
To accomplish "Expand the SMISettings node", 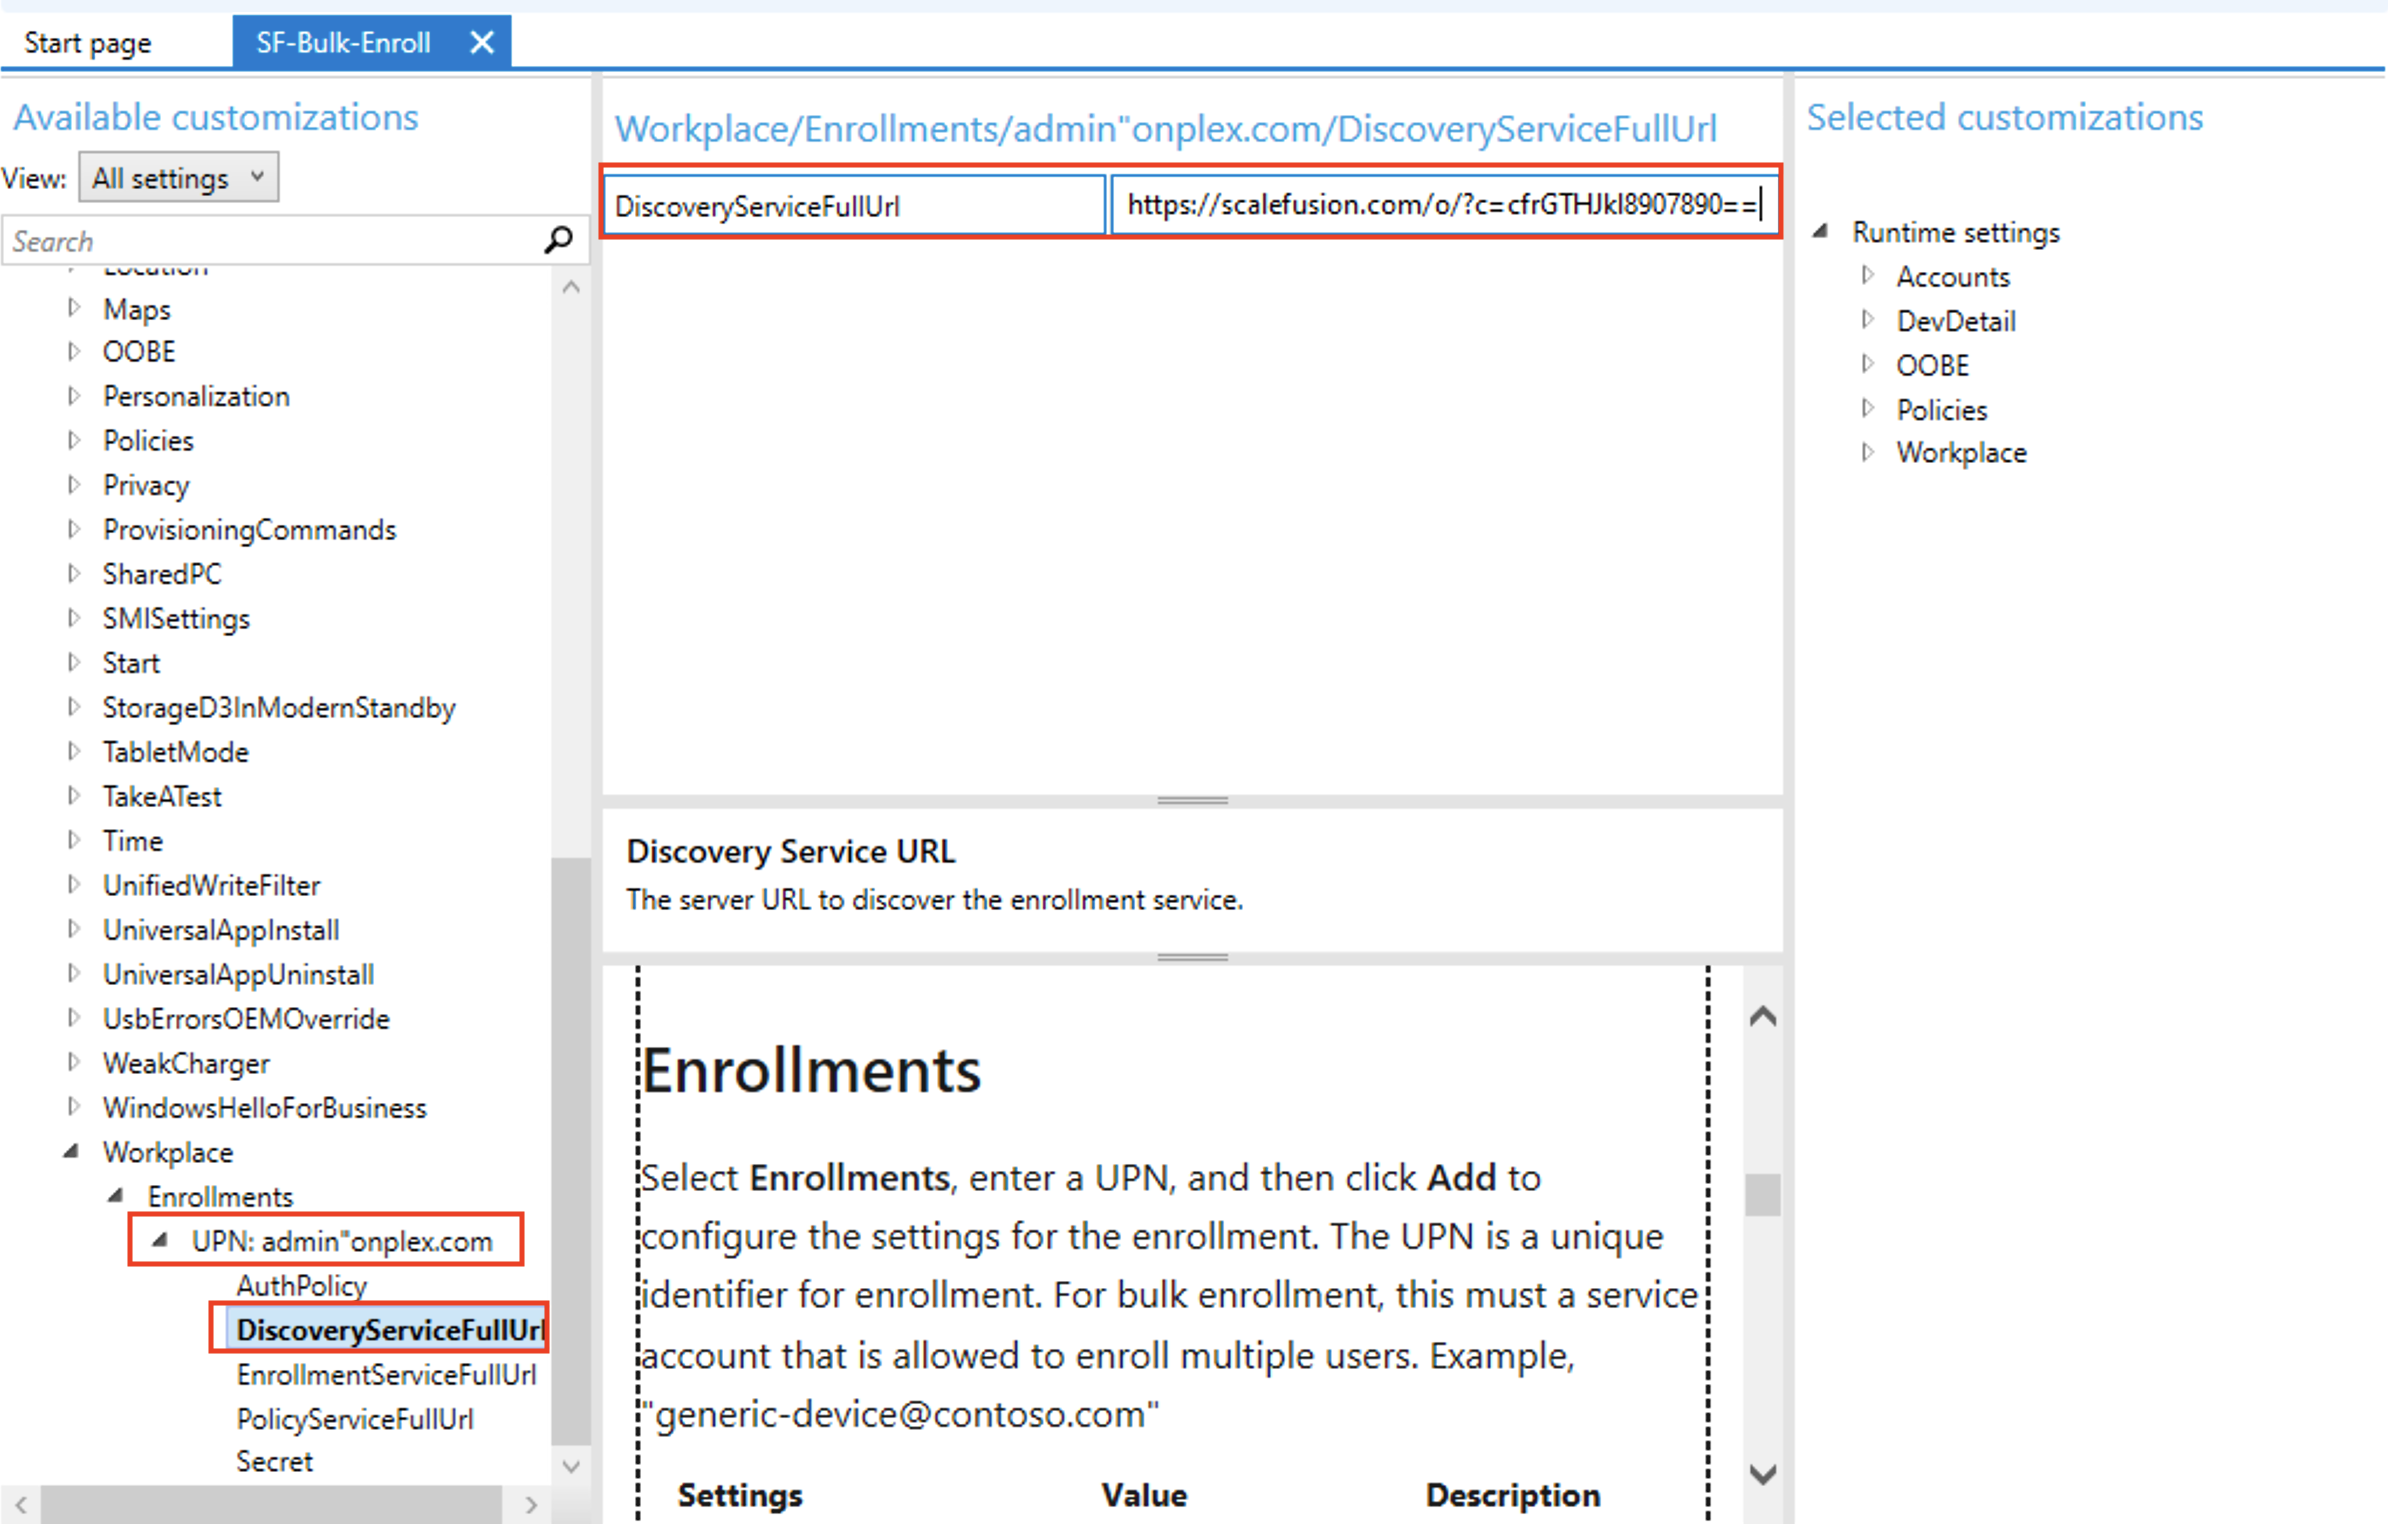I will (x=73, y=618).
